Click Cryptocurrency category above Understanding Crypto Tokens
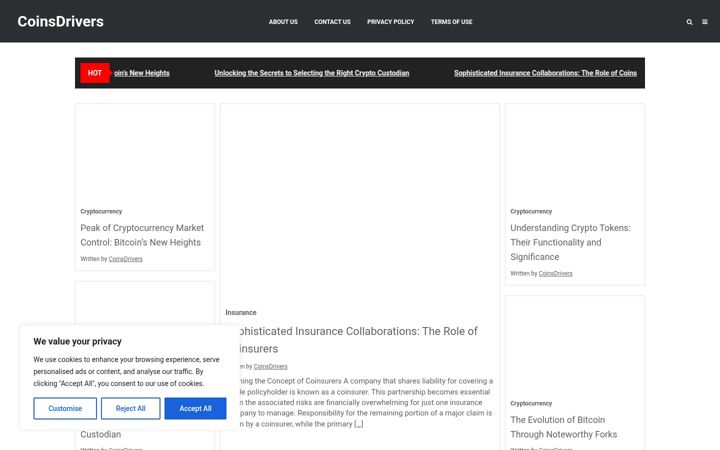This screenshot has height=450, width=720. coord(531,212)
